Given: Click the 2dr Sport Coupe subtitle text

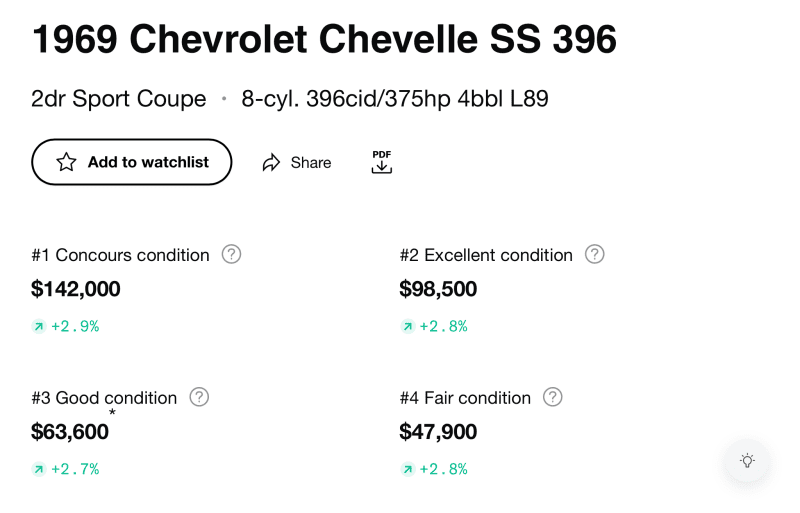Looking at the screenshot, I should tap(119, 99).
